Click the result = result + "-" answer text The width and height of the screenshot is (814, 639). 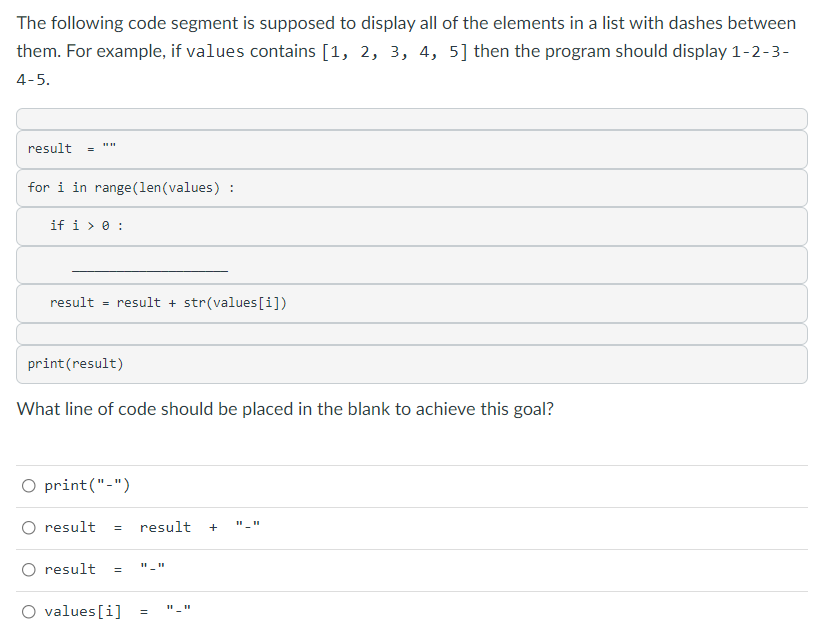[152, 527]
